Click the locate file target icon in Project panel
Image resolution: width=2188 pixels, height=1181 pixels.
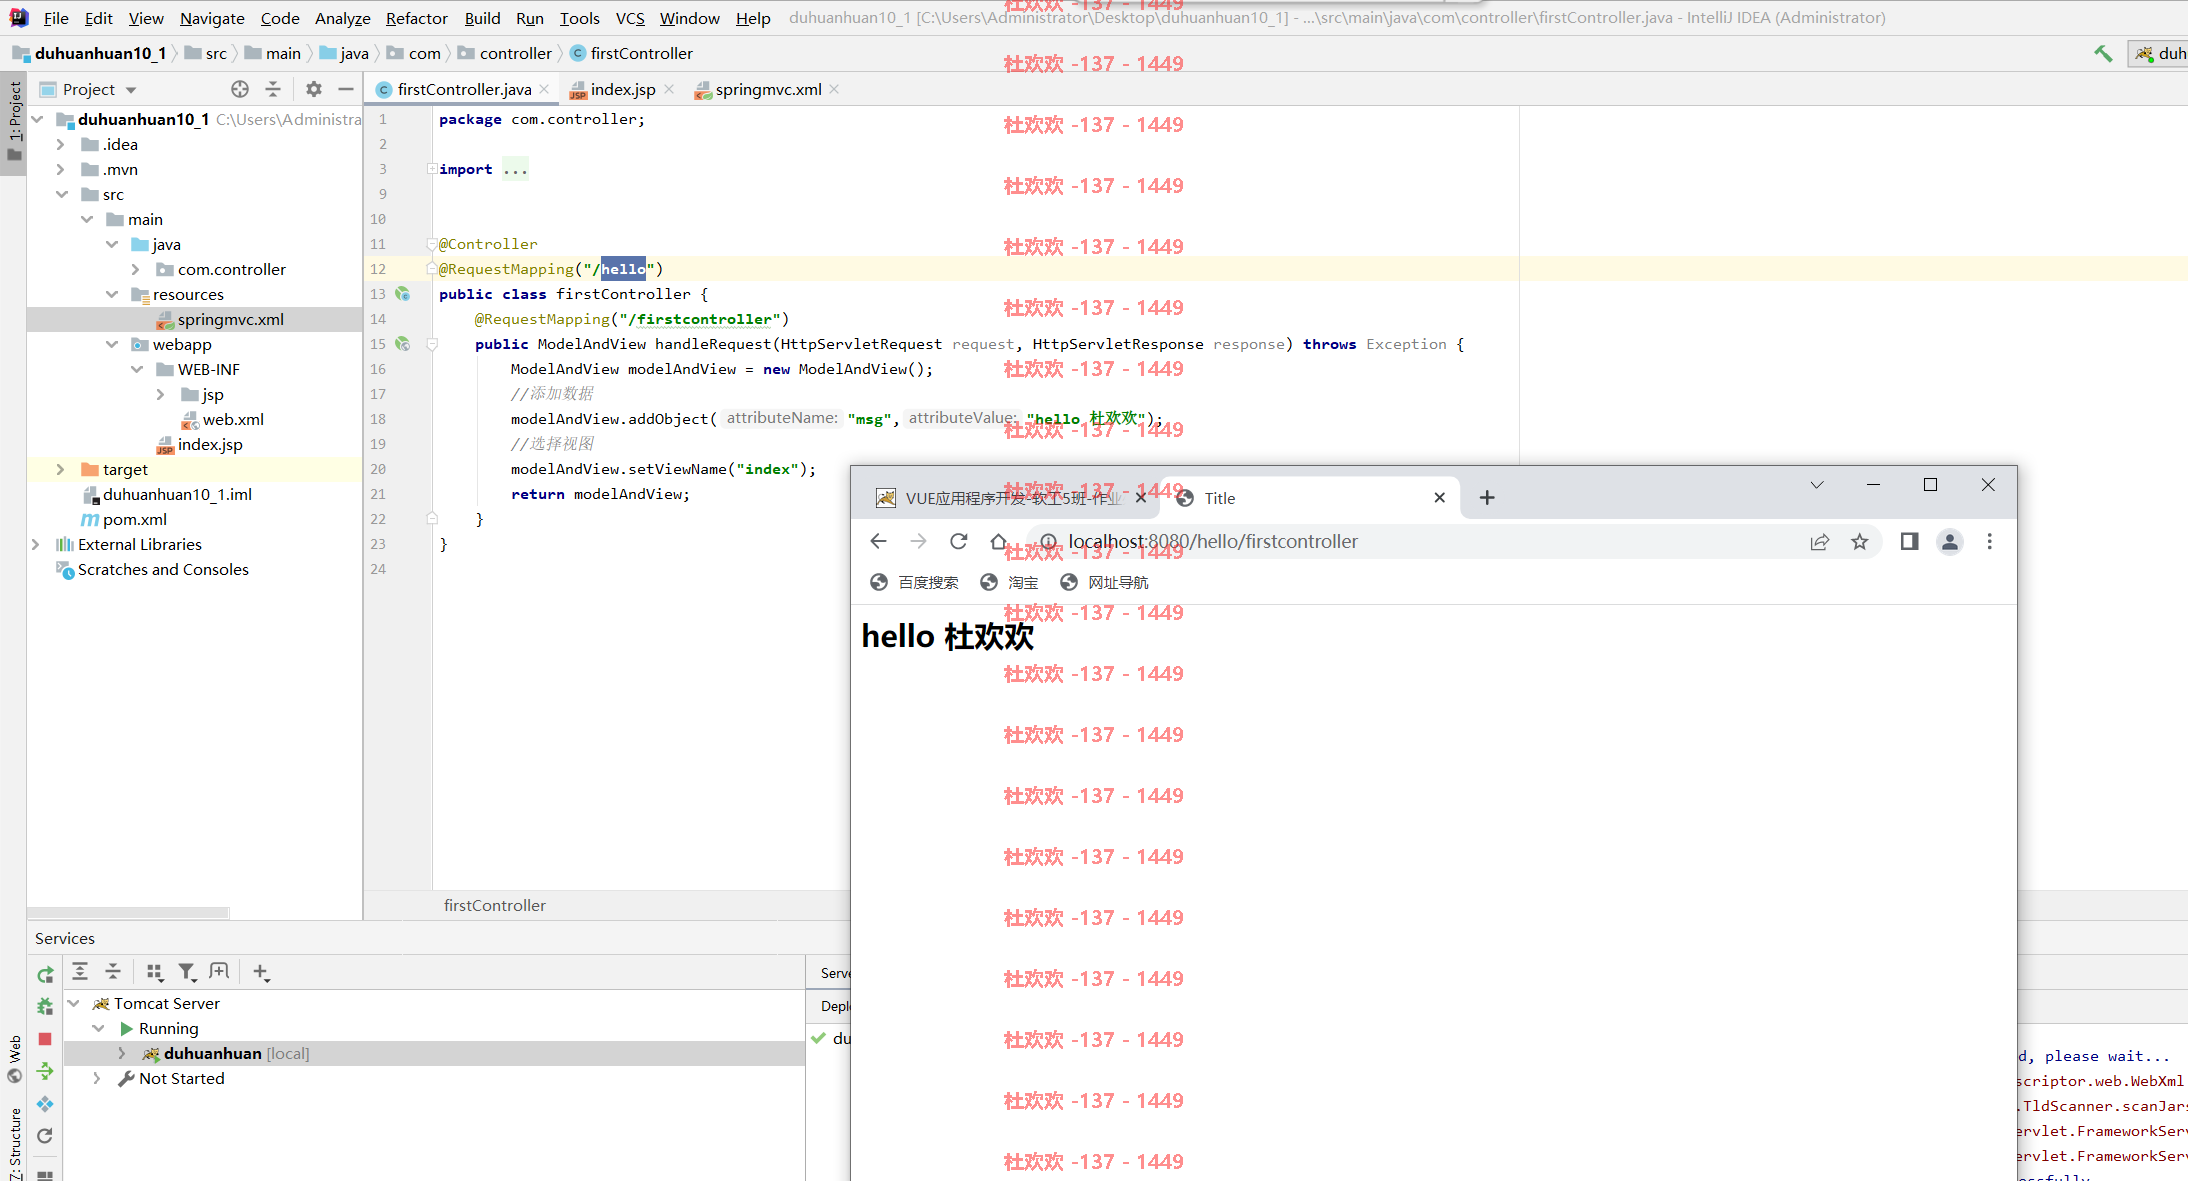[x=240, y=89]
